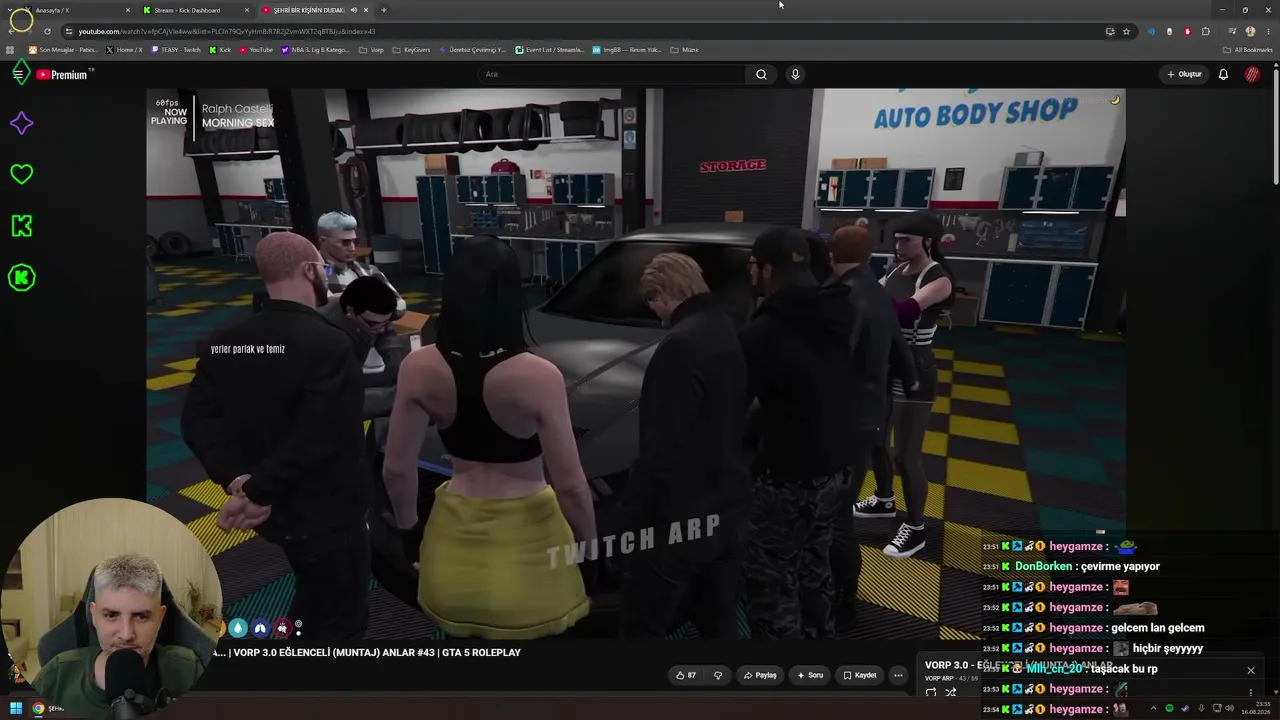Open Kick bookmark in bookmarks bar

pos(220,50)
